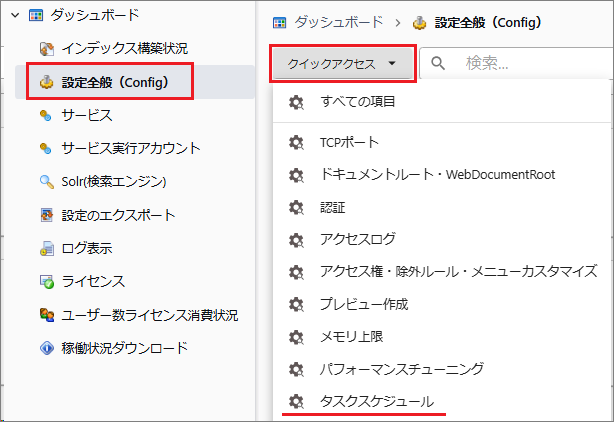The height and width of the screenshot is (422, 614).
Task: Open the 認証 menu entry
Action: coord(332,207)
